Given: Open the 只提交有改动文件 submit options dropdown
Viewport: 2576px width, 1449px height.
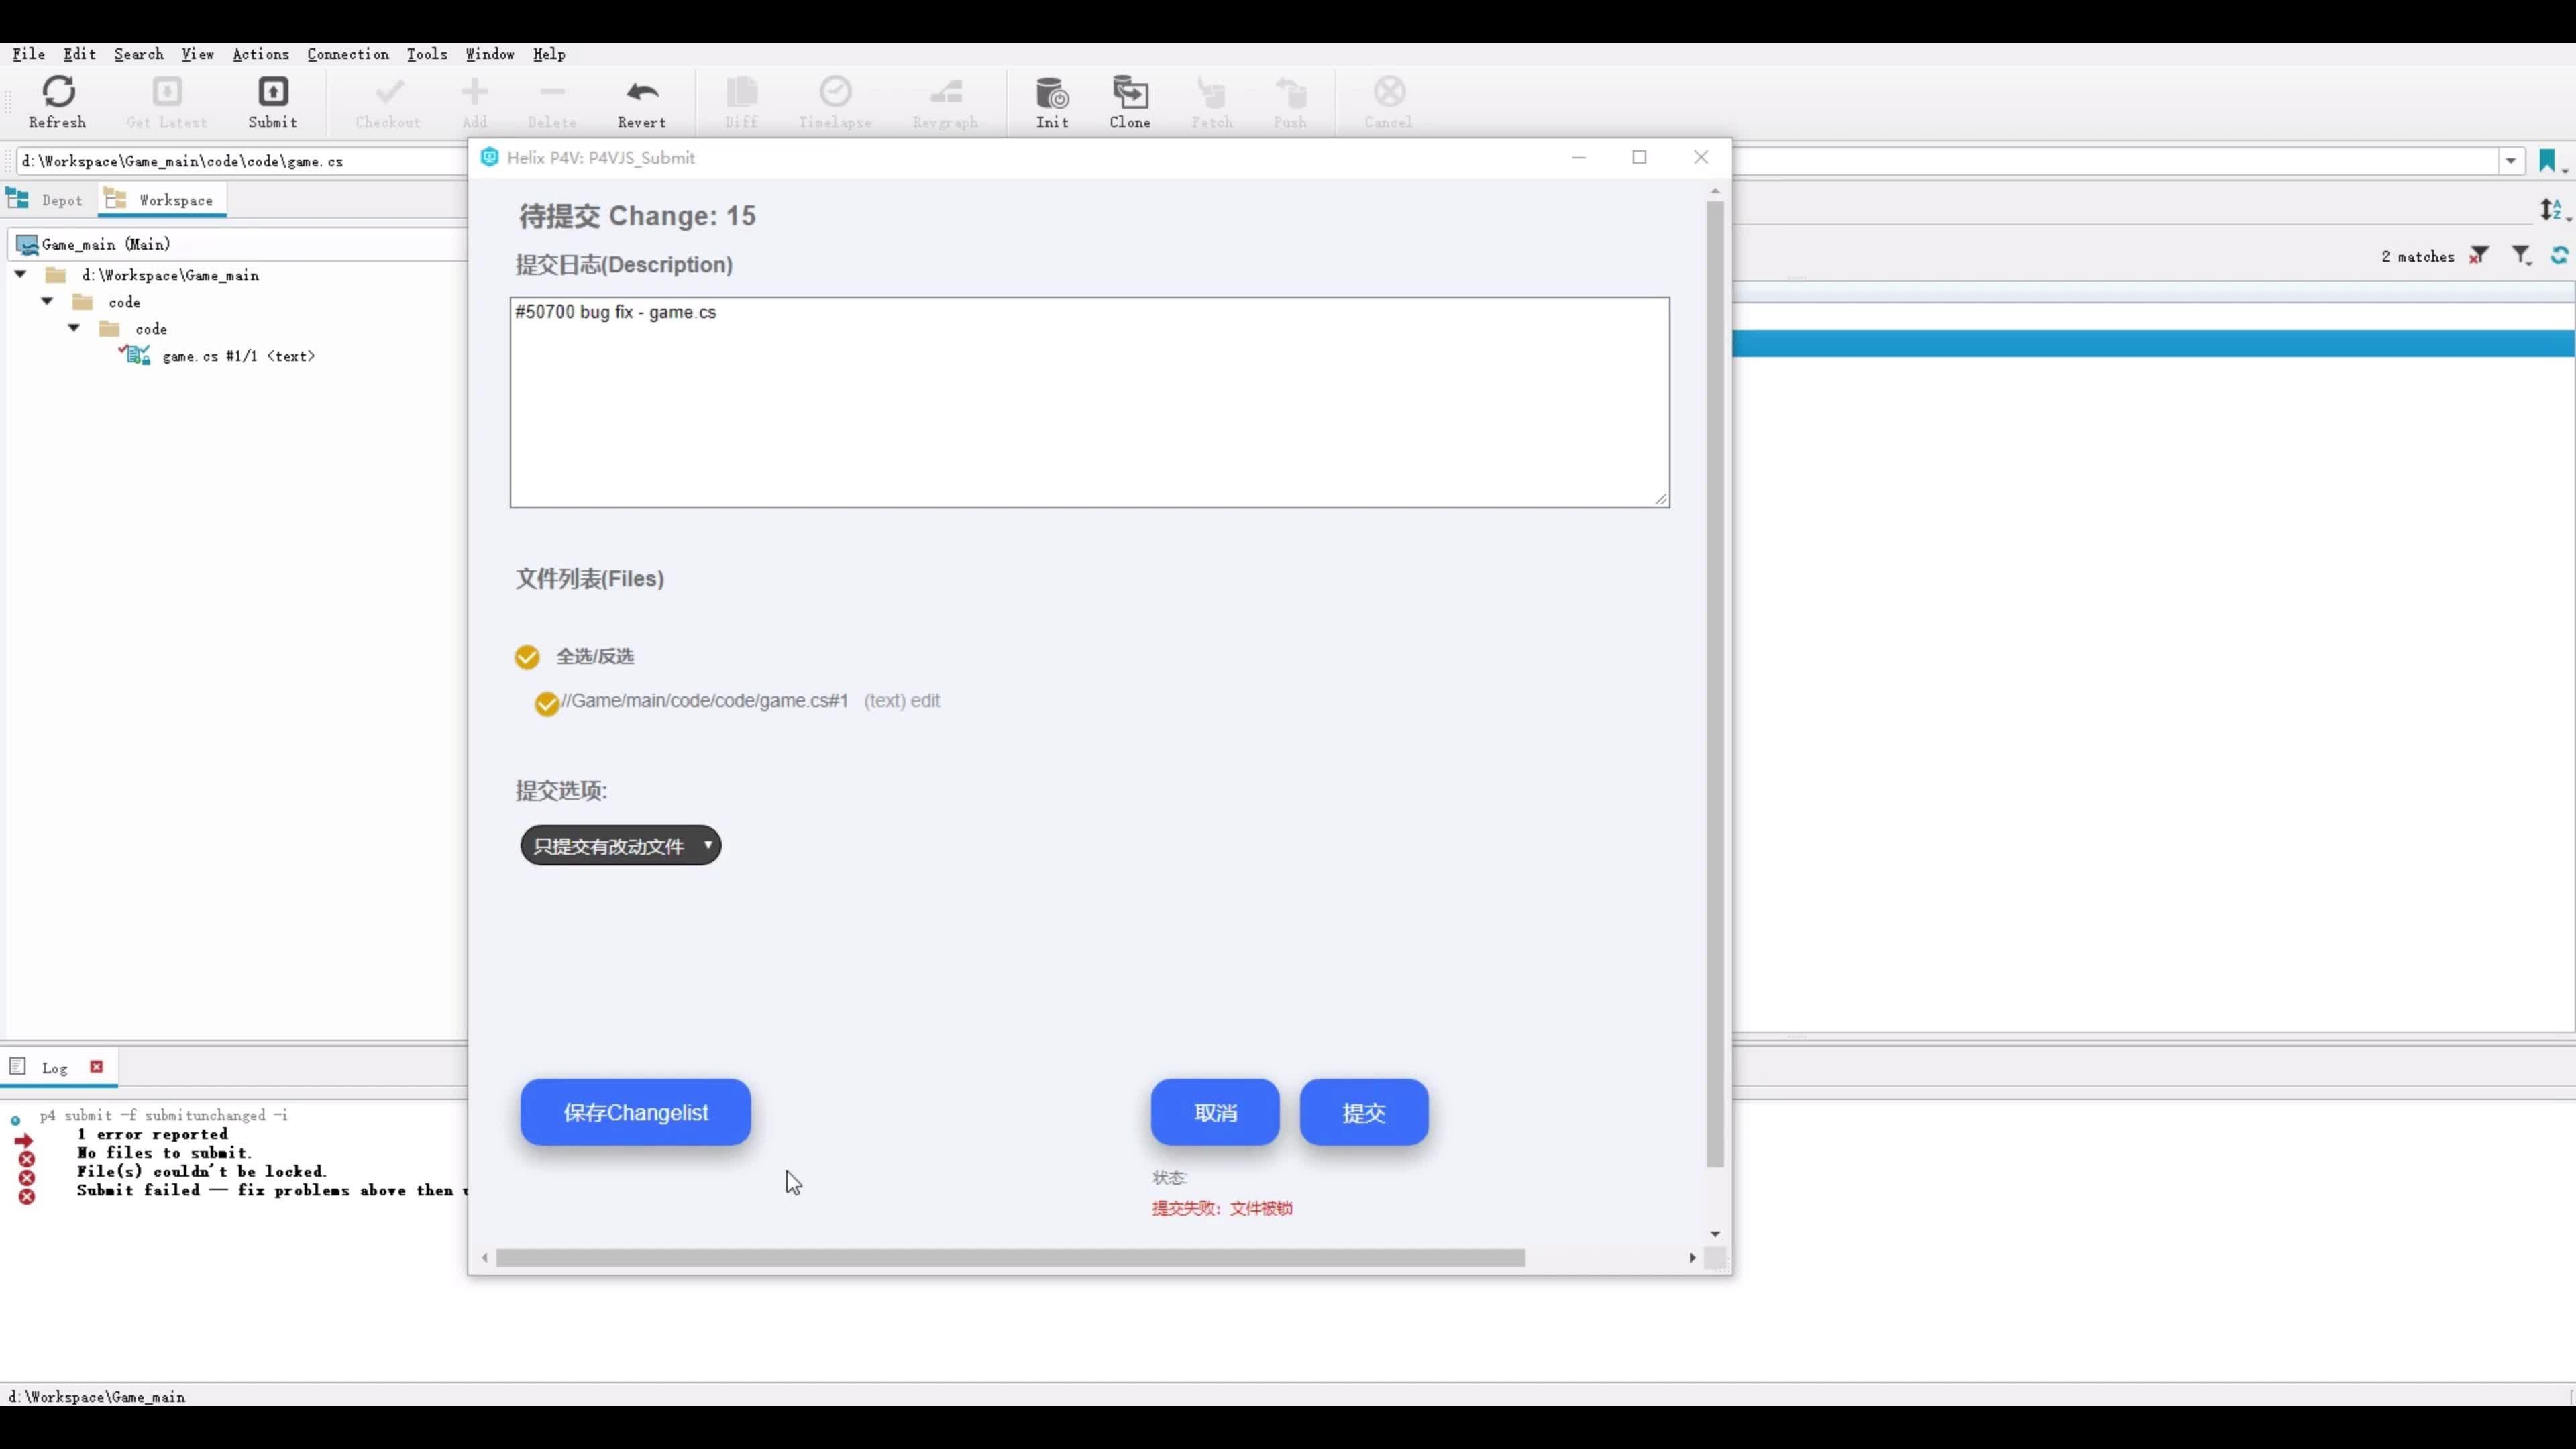Looking at the screenshot, I should click(x=620, y=846).
